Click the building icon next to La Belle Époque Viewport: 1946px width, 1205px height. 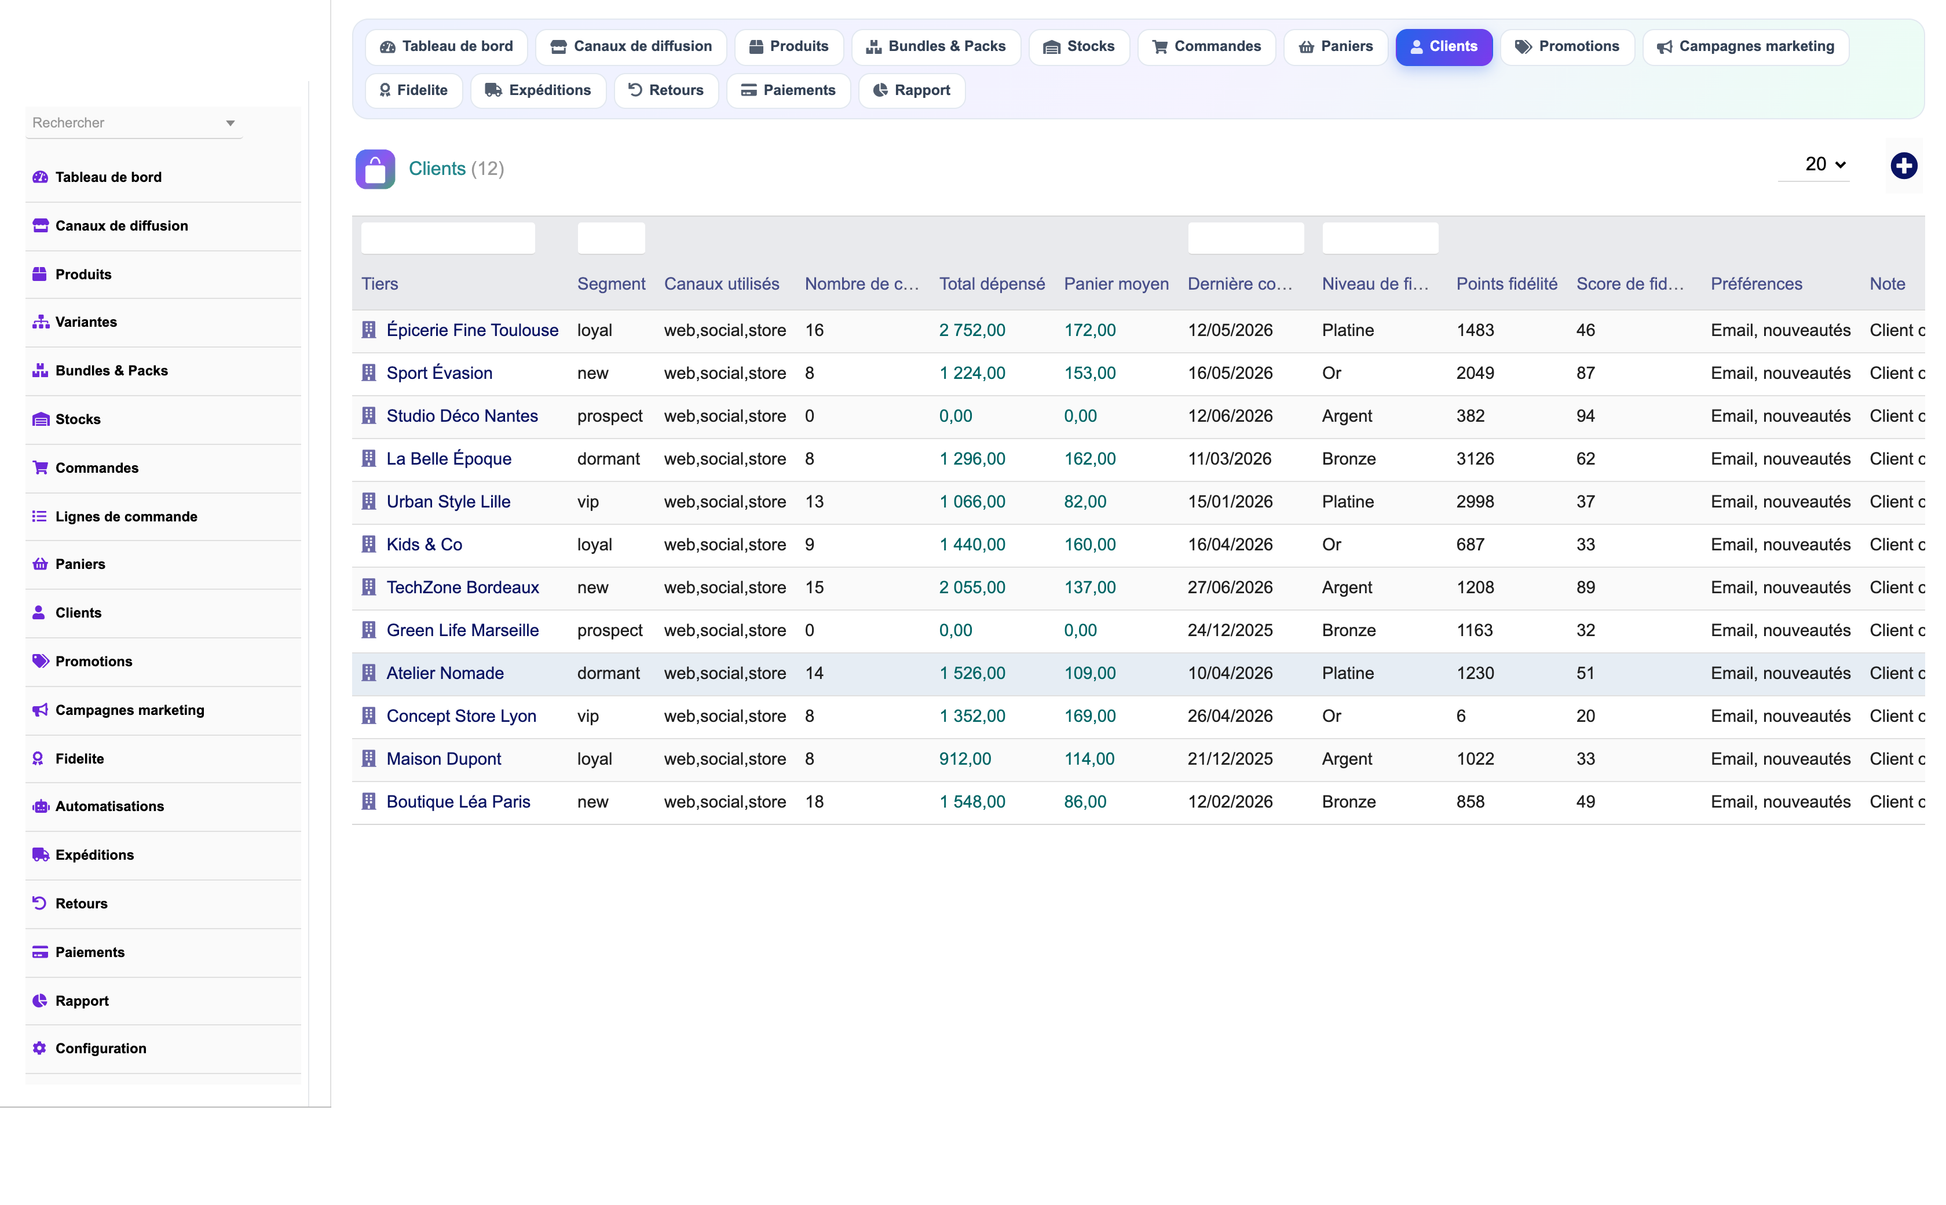pyautogui.click(x=369, y=459)
